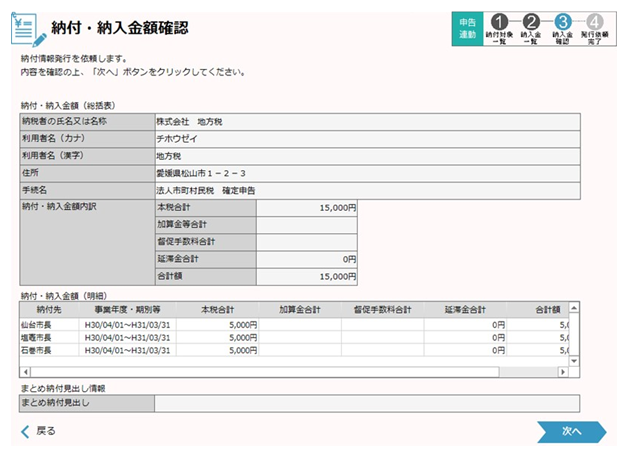Click the payment document icon next to the title
The width and height of the screenshot is (630, 455).
pyautogui.click(x=28, y=29)
